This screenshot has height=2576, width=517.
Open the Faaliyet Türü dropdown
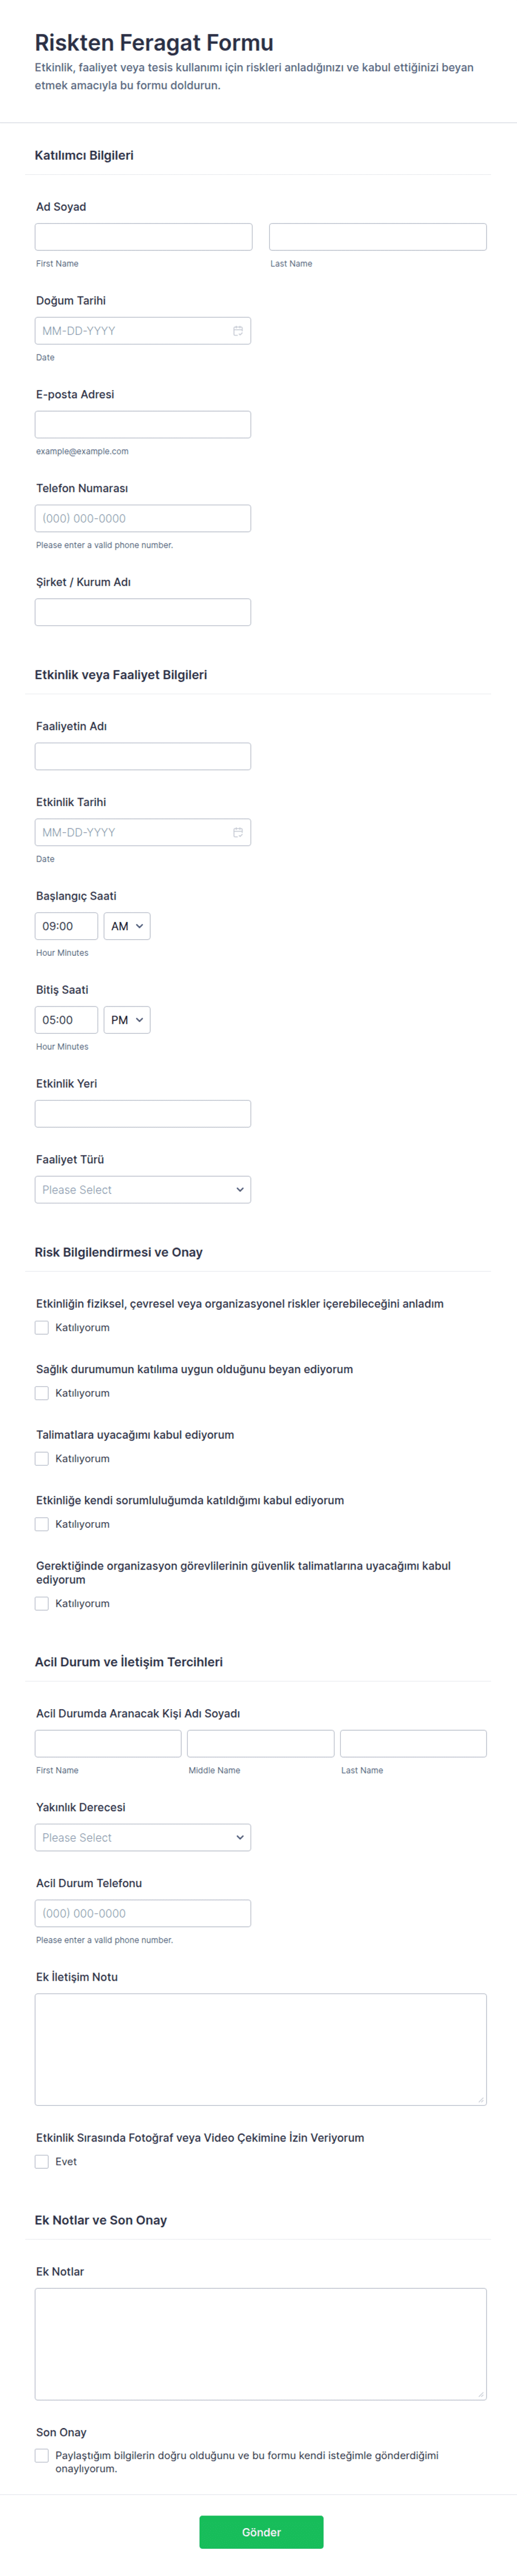click(x=142, y=1190)
